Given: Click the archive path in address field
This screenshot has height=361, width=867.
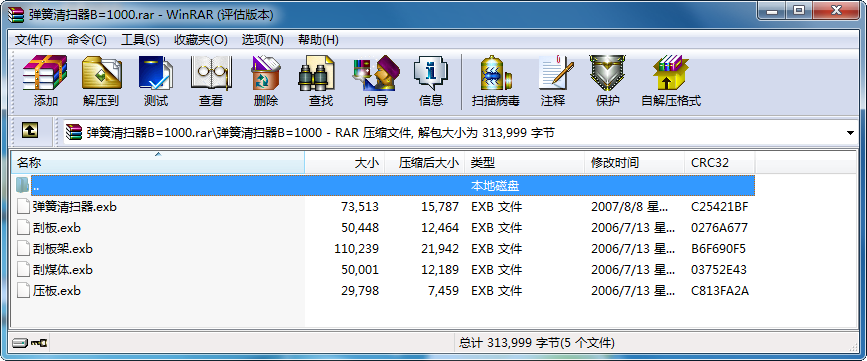Looking at the screenshot, I should 321,133.
